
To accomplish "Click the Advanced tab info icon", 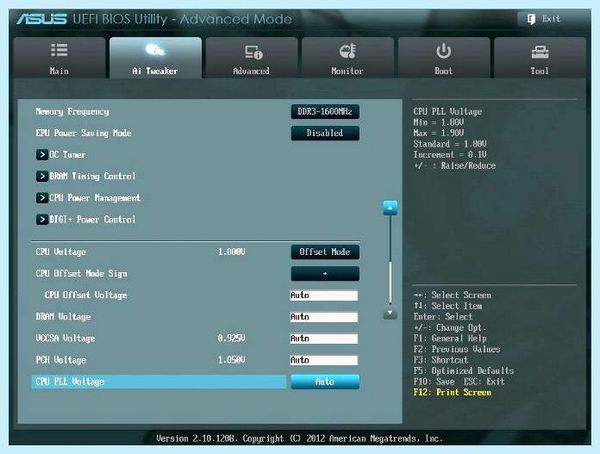I will (x=254, y=52).
